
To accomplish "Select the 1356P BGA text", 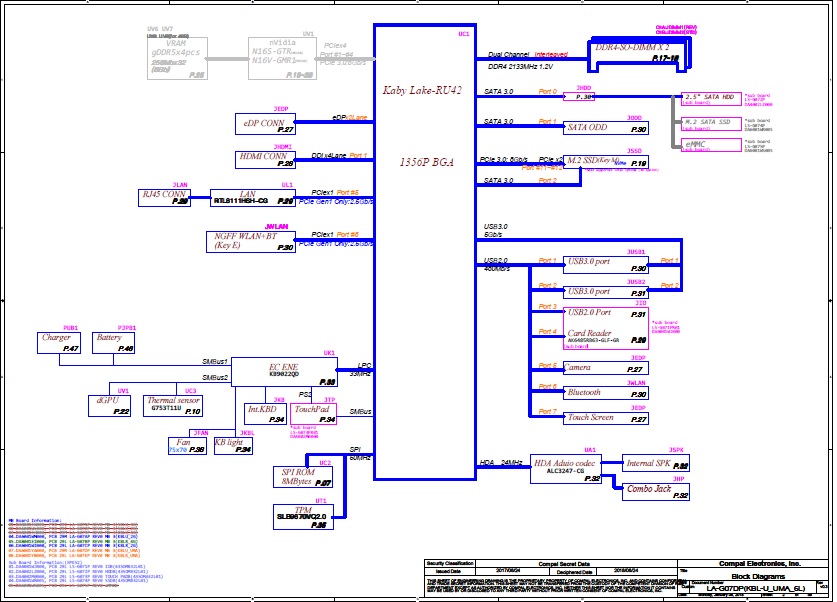I will point(427,162).
